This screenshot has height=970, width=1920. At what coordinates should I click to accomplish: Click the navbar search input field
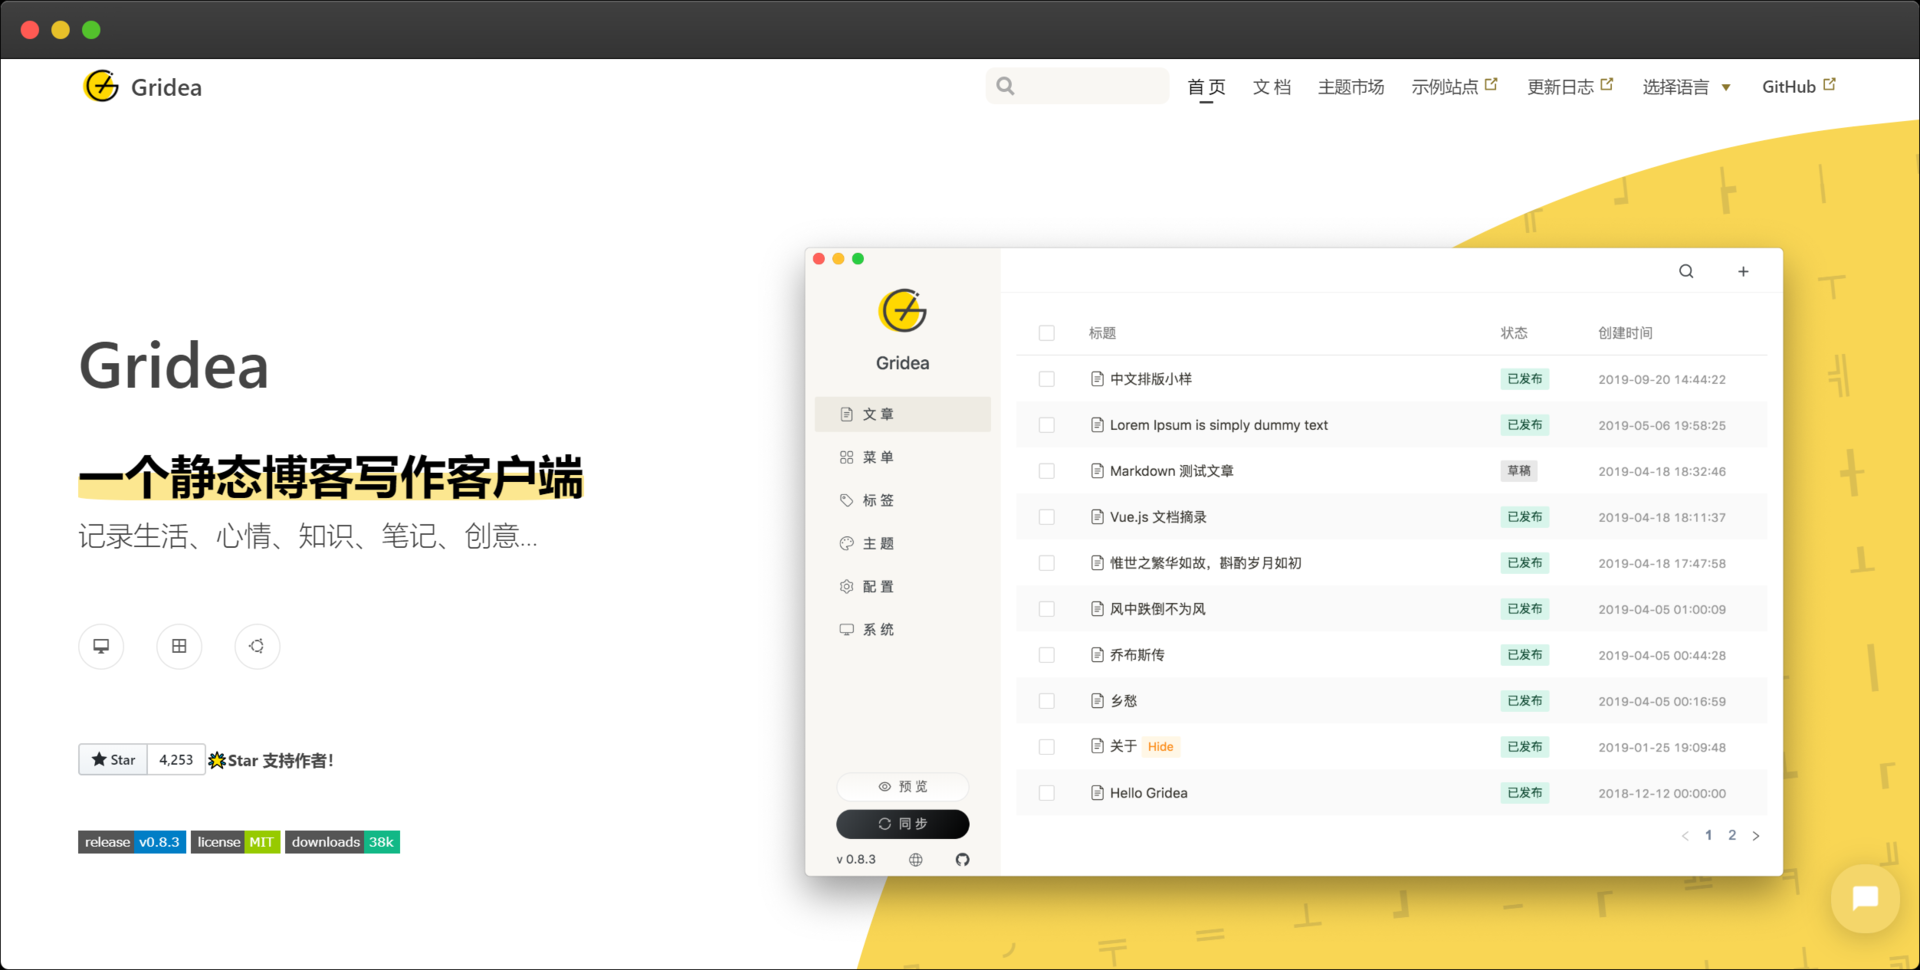(1077, 86)
